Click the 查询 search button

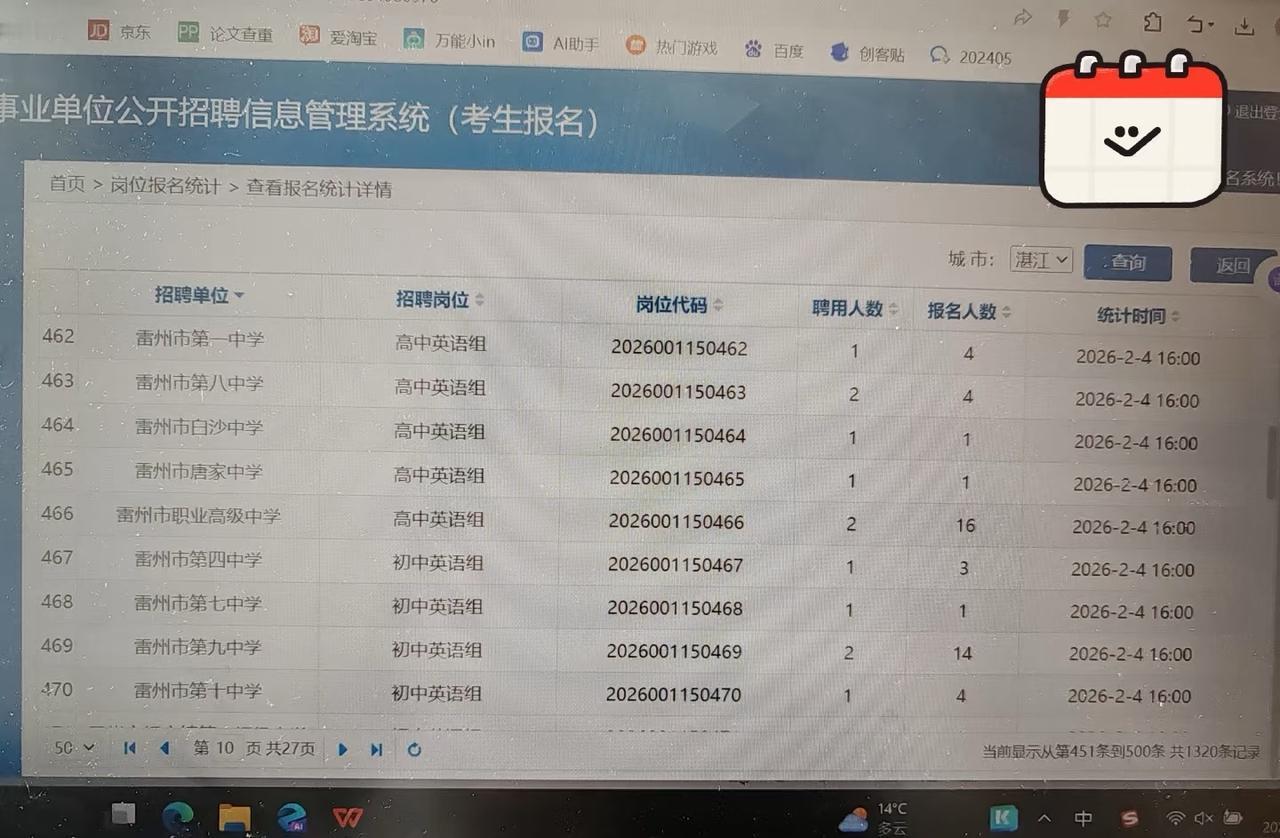coord(1128,263)
